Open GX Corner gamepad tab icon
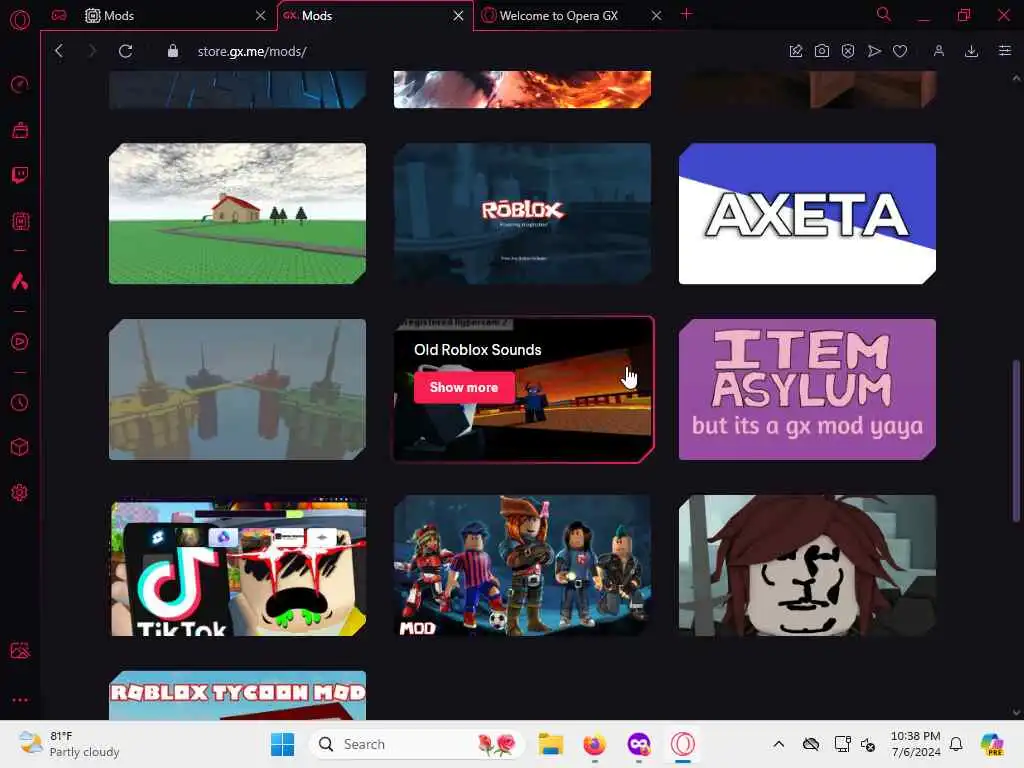 click(x=59, y=15)
